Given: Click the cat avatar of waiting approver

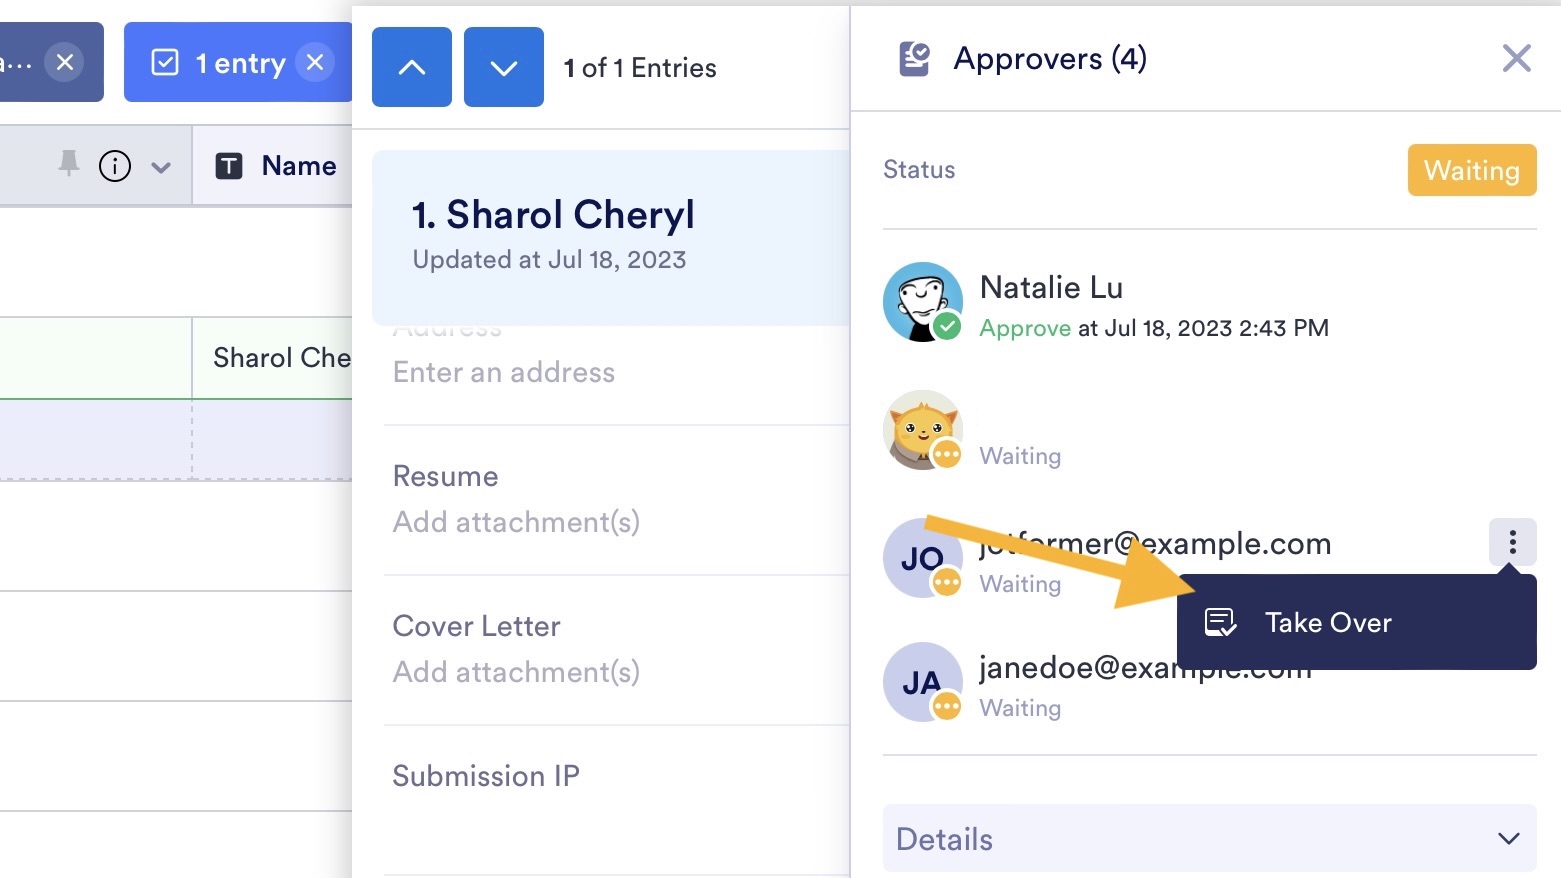Looking at the screenshot, I should click(x=922, y=429).
